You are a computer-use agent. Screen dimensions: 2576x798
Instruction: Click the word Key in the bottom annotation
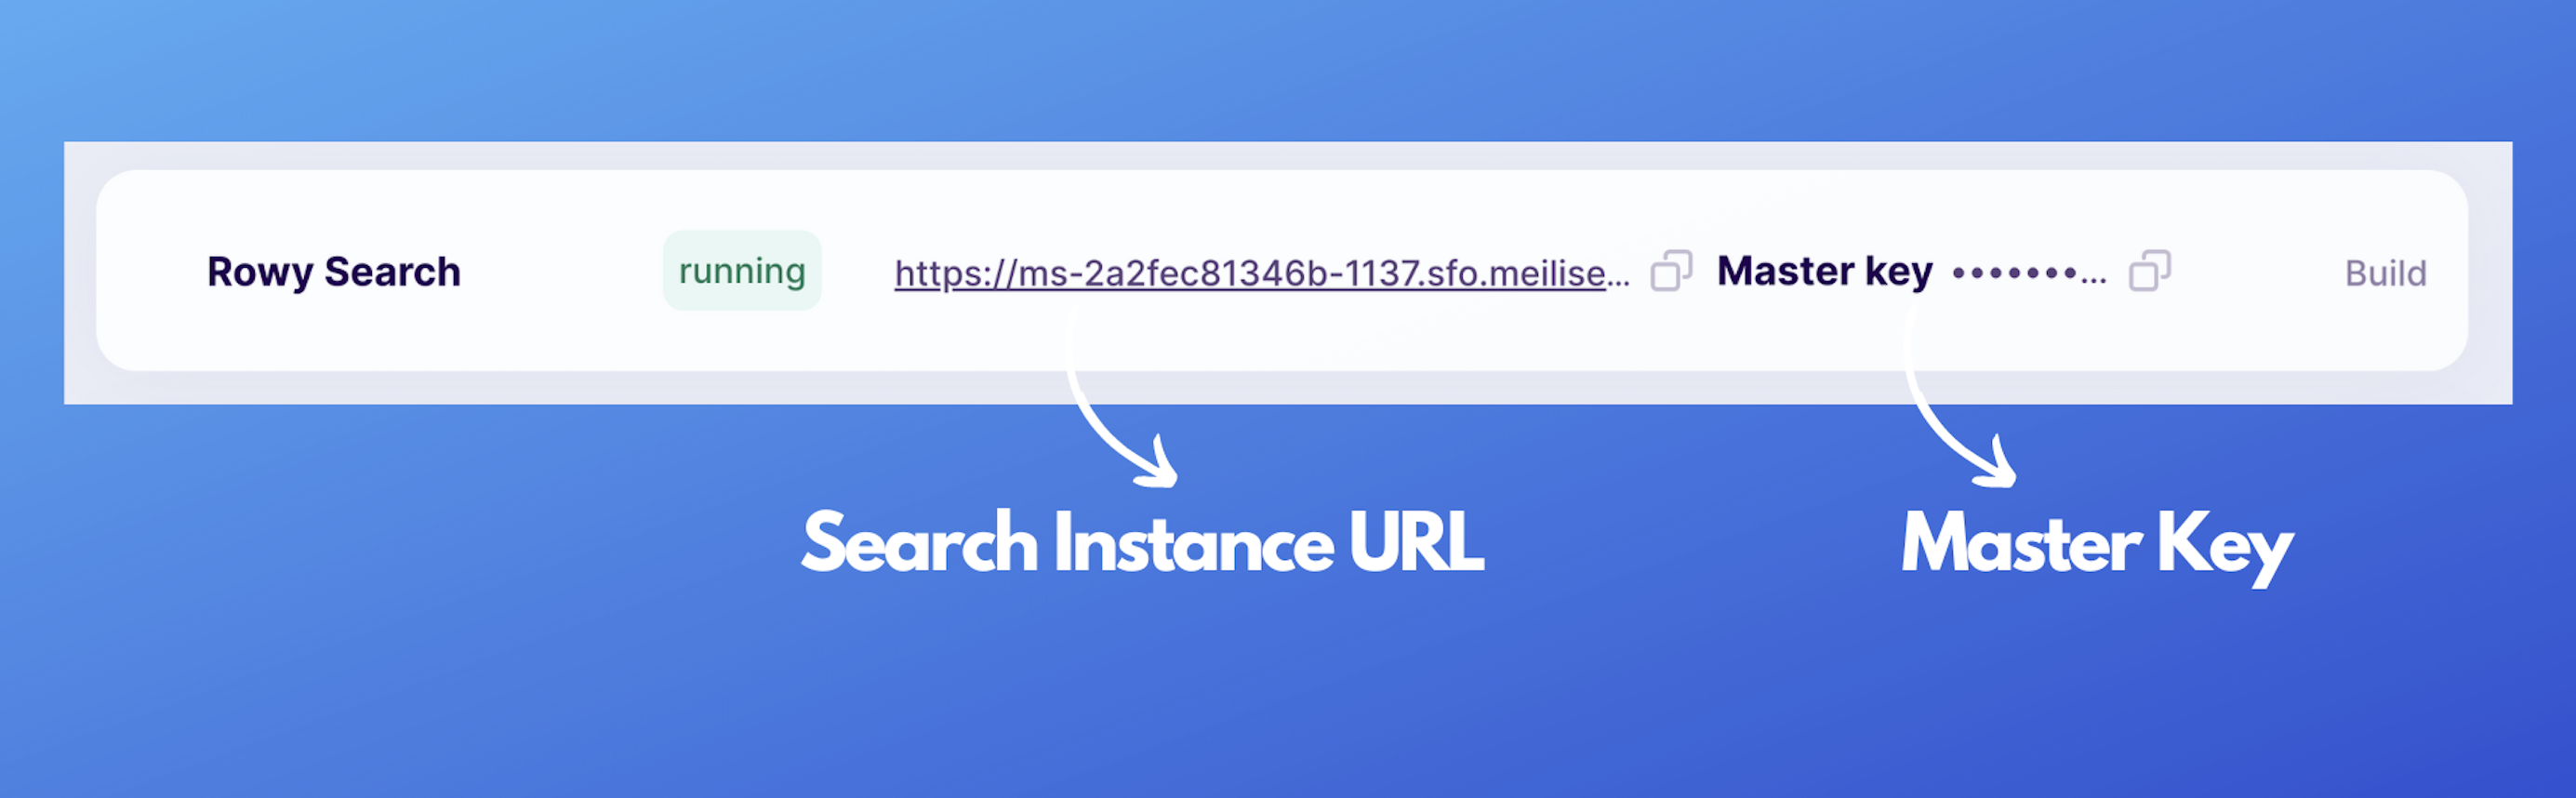tap(2225, 547)
